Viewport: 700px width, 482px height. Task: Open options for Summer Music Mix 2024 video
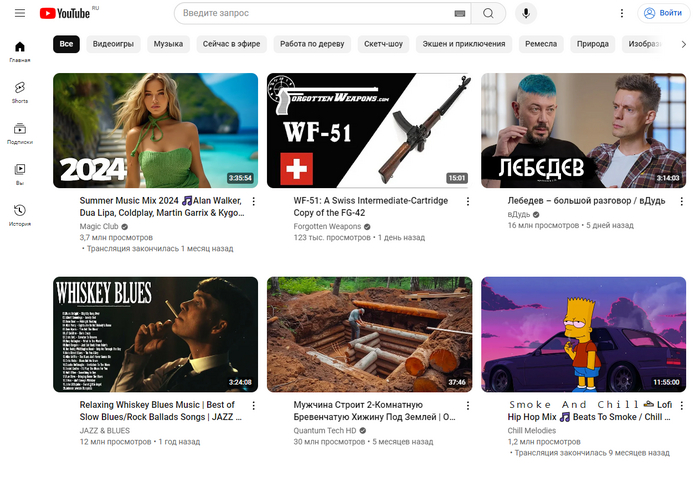coord(254,201)
